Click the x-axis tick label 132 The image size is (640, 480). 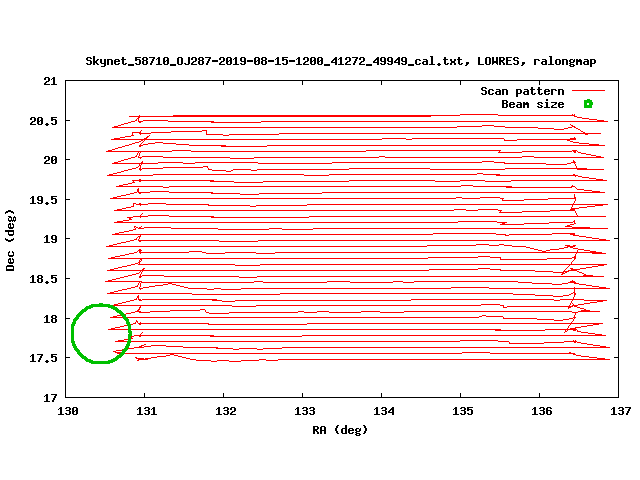tap(226, 411)
